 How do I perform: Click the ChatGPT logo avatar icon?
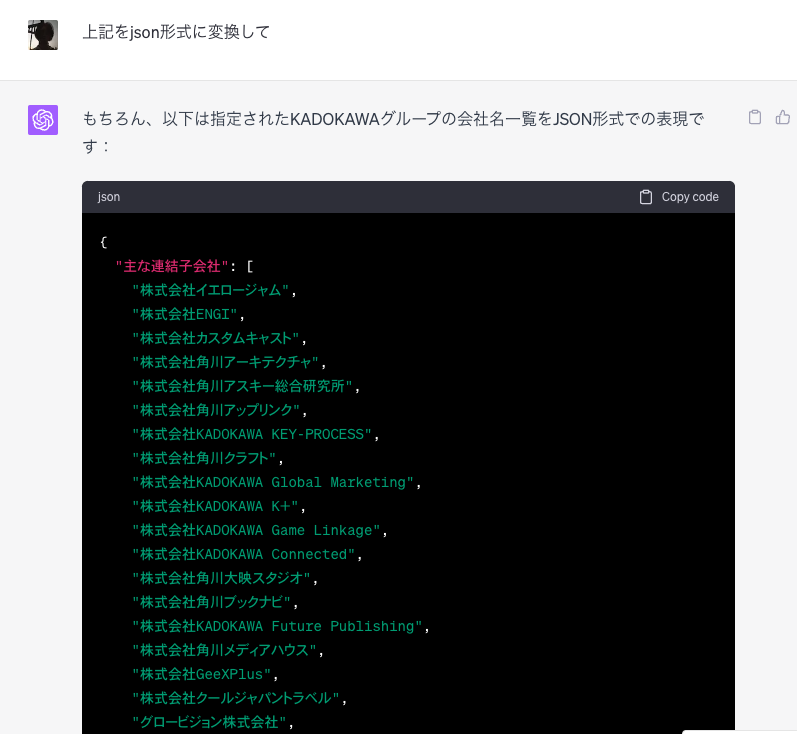(x=43, y=120)
